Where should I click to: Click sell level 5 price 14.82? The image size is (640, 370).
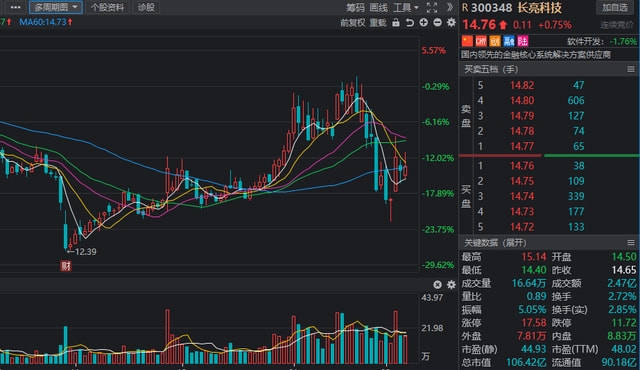[522, 85]
